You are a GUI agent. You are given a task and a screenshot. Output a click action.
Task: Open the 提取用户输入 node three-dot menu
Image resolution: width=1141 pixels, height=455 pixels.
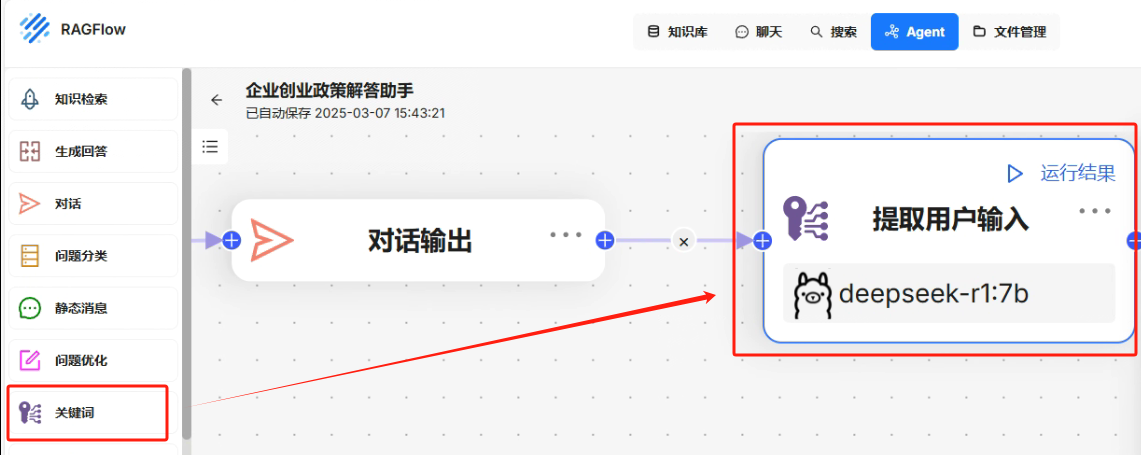click(1095, 211)
